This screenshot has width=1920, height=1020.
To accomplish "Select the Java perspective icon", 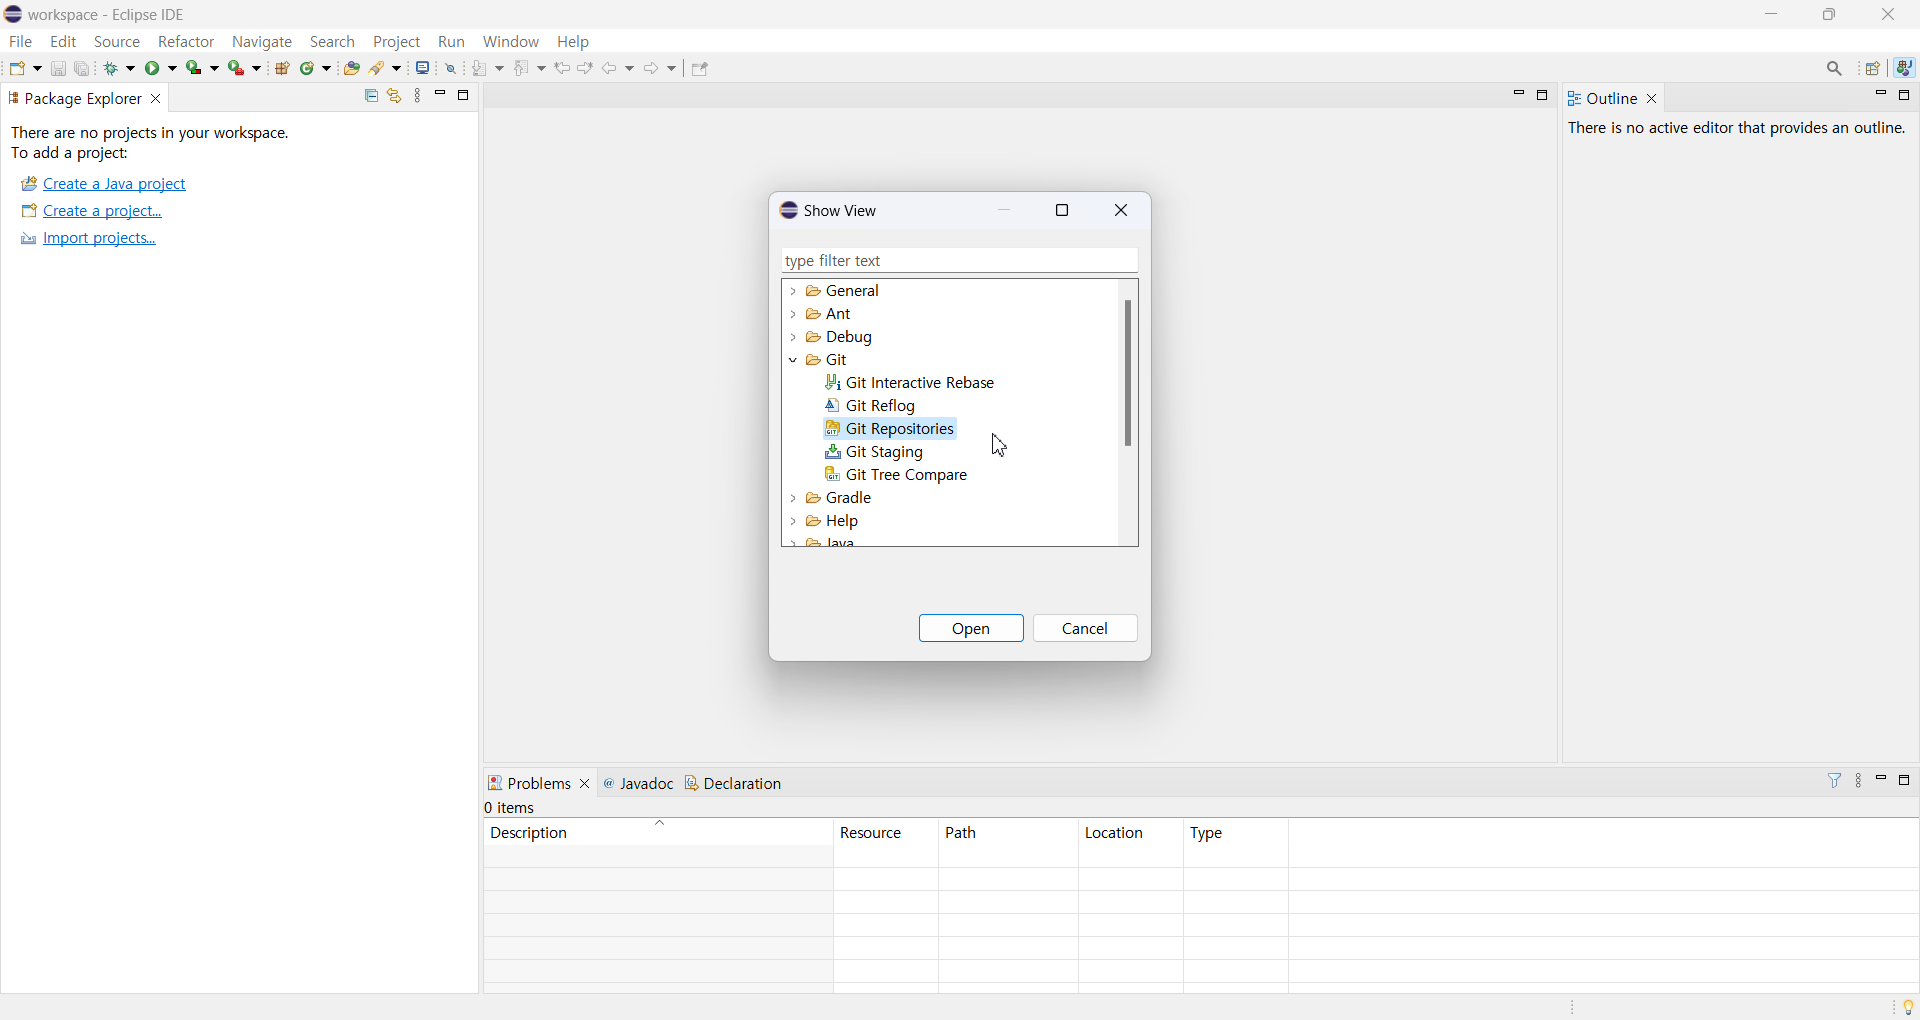I will coord(1906,69).
